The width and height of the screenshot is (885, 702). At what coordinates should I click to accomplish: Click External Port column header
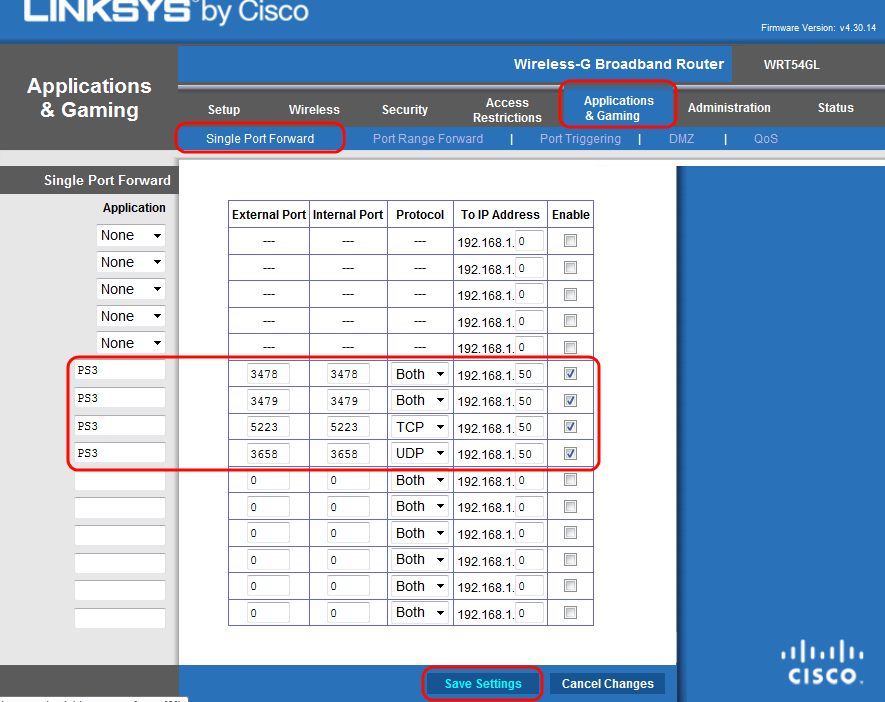click(x=269, y=214)
